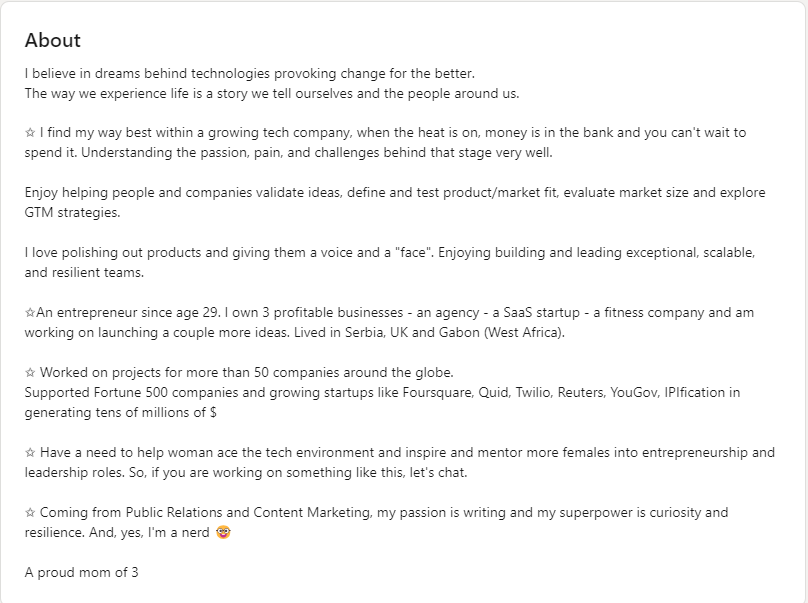Click the star before "Have a need to help"
The image size is (808, 603).
click(30, 453)
